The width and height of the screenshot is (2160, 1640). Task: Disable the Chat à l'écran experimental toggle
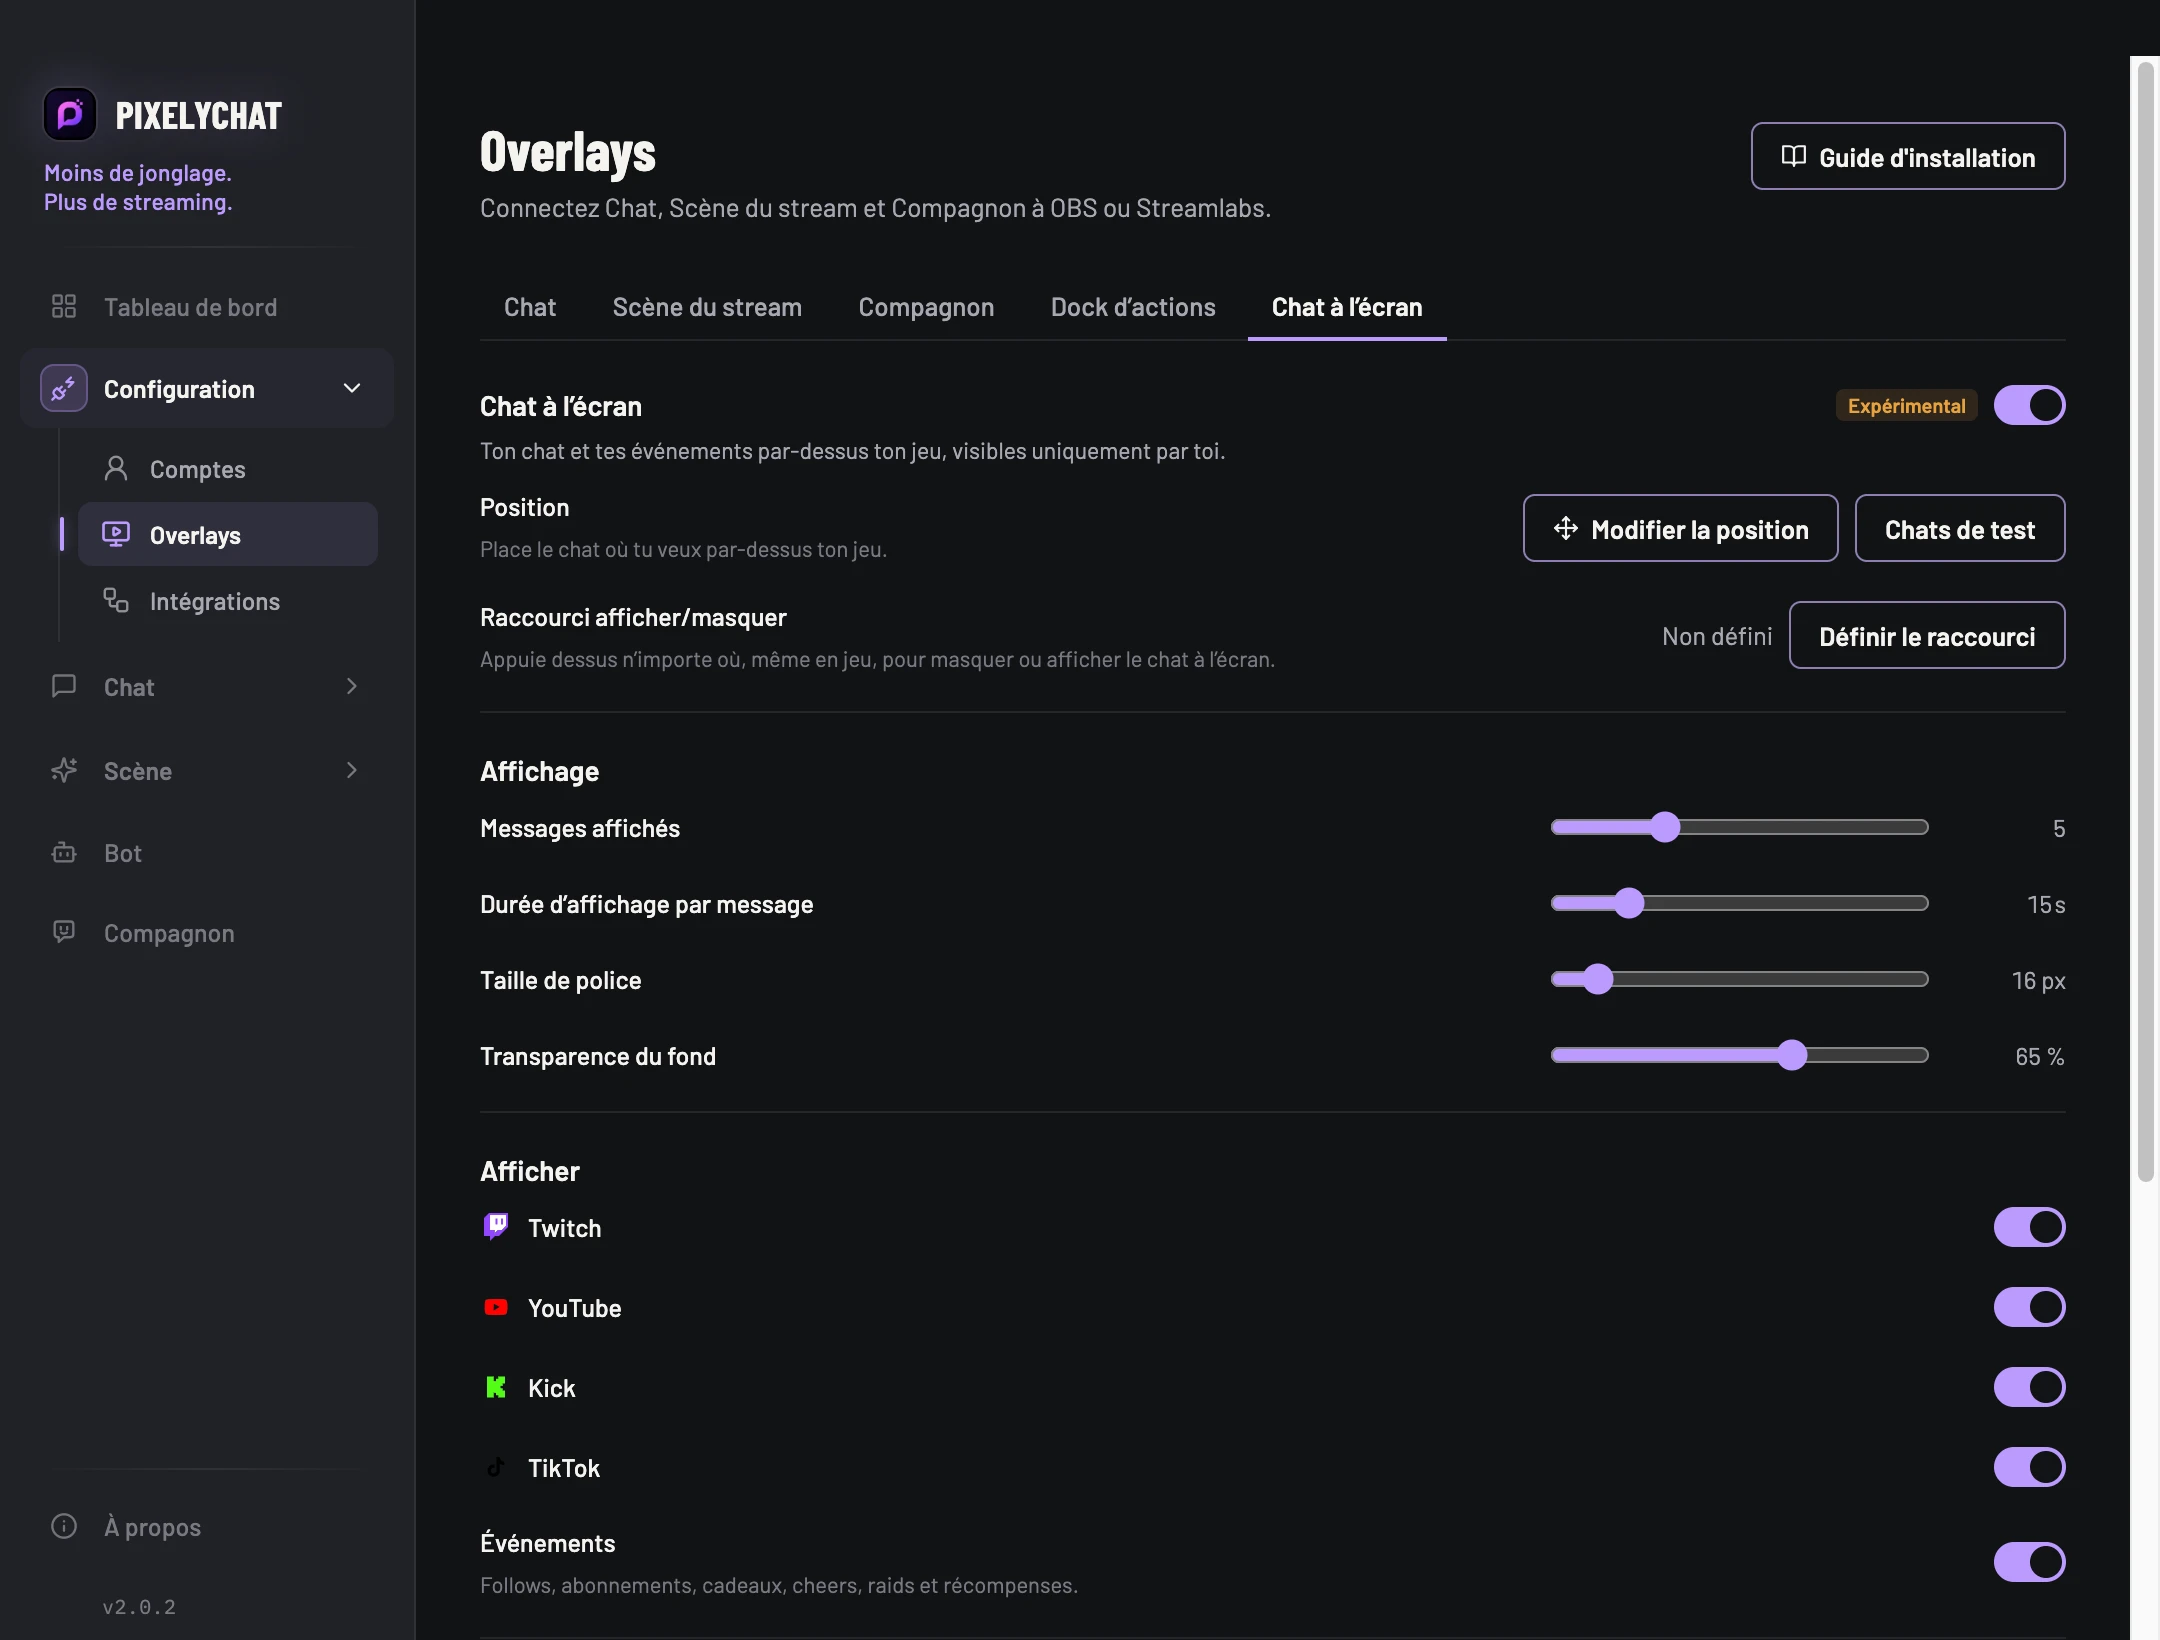click(2029, 405)
